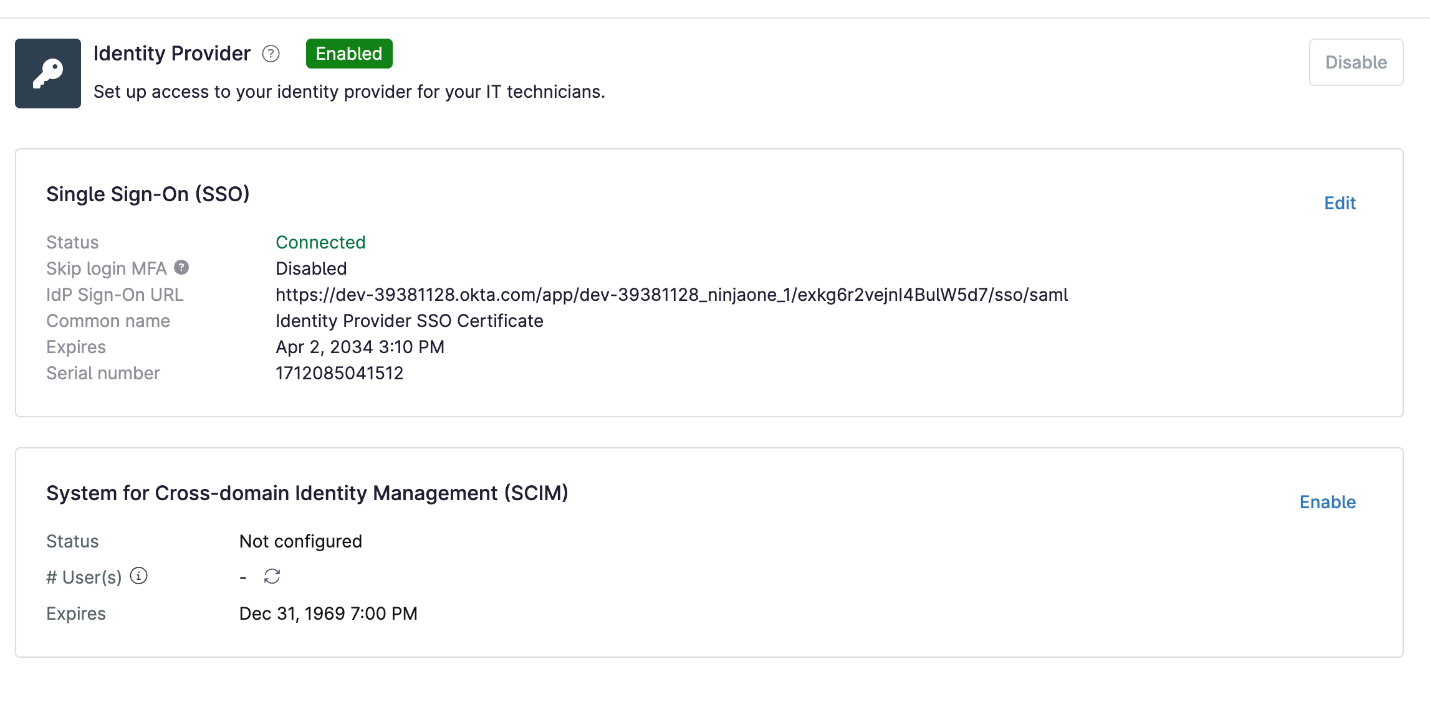The height and width of the screenshot is (720, 1430).
Task: Click the Identity Provider SSO Certificate common name
Action: pos(409,321)
